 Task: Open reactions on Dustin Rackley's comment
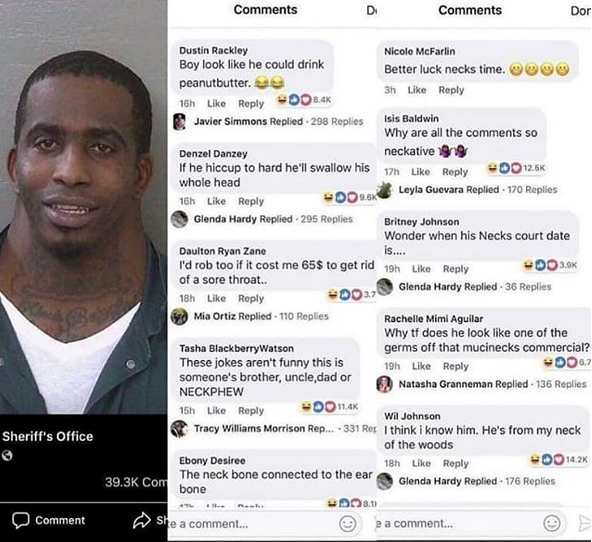coord(304,100)
